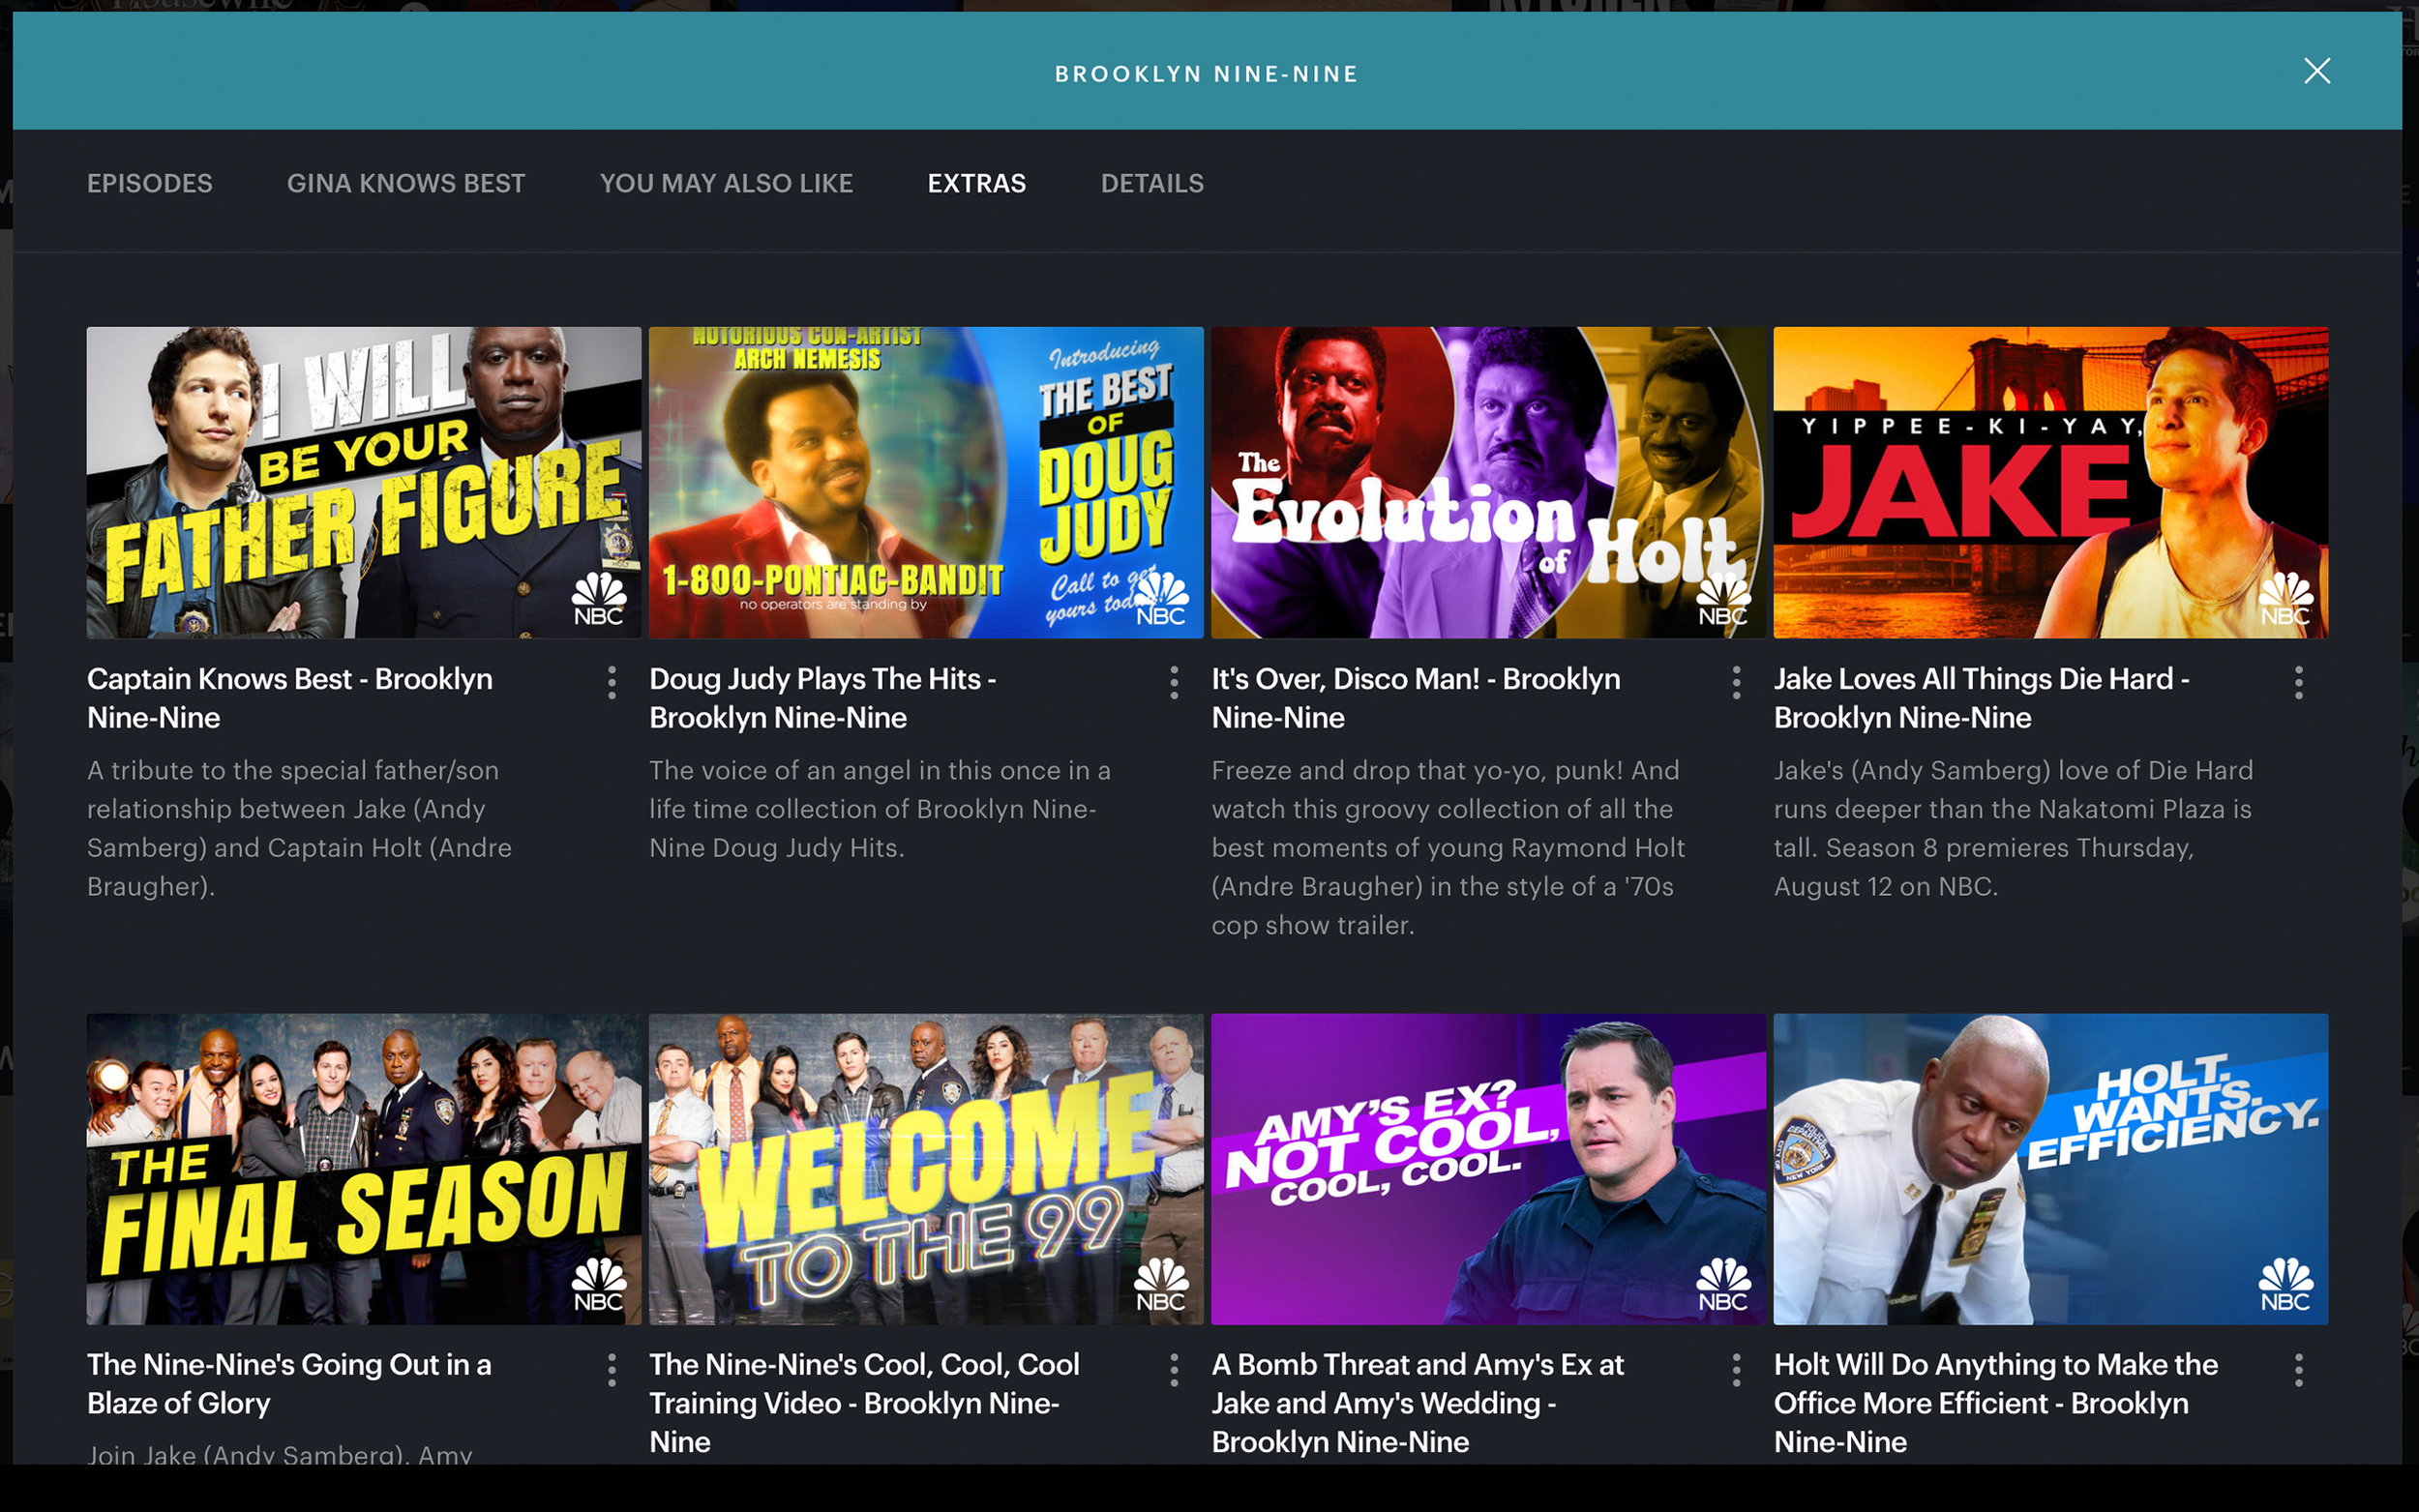View the Details tab
The image size is (2419, 1512).
1152,183
